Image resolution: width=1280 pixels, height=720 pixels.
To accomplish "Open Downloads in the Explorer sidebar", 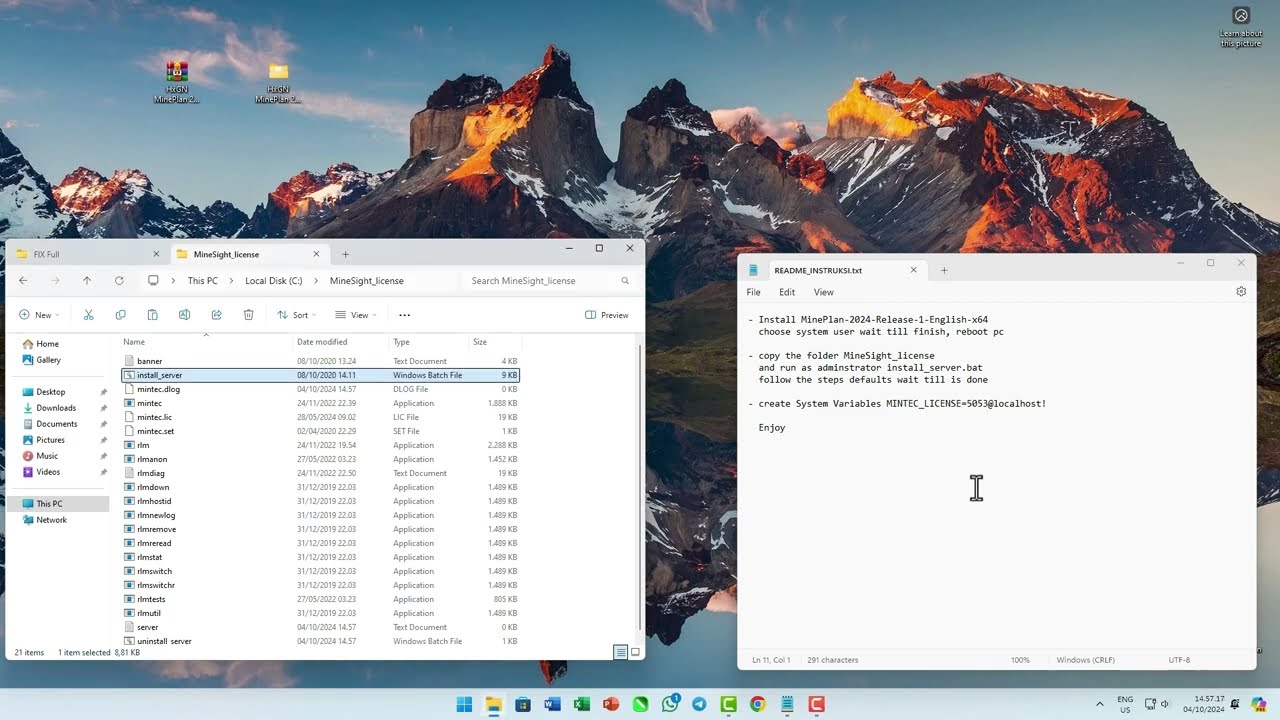I will pyautogui.click(x=56, y=408).
